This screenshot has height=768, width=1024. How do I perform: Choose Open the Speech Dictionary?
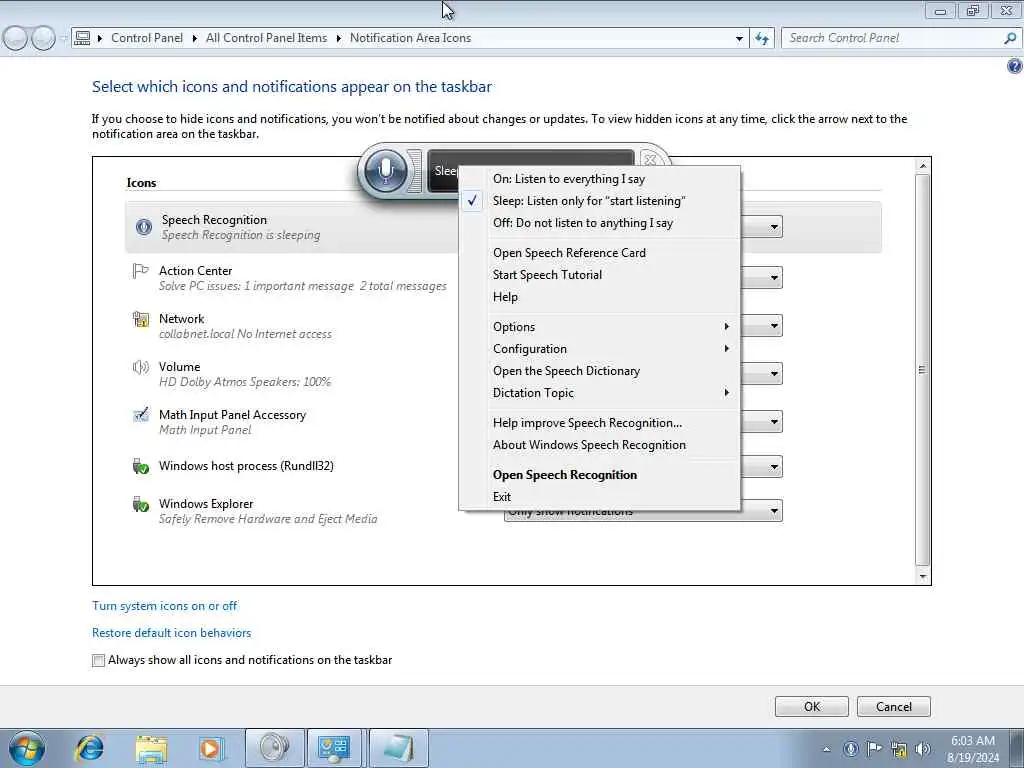pyautogui.click(x=600, y=371)
